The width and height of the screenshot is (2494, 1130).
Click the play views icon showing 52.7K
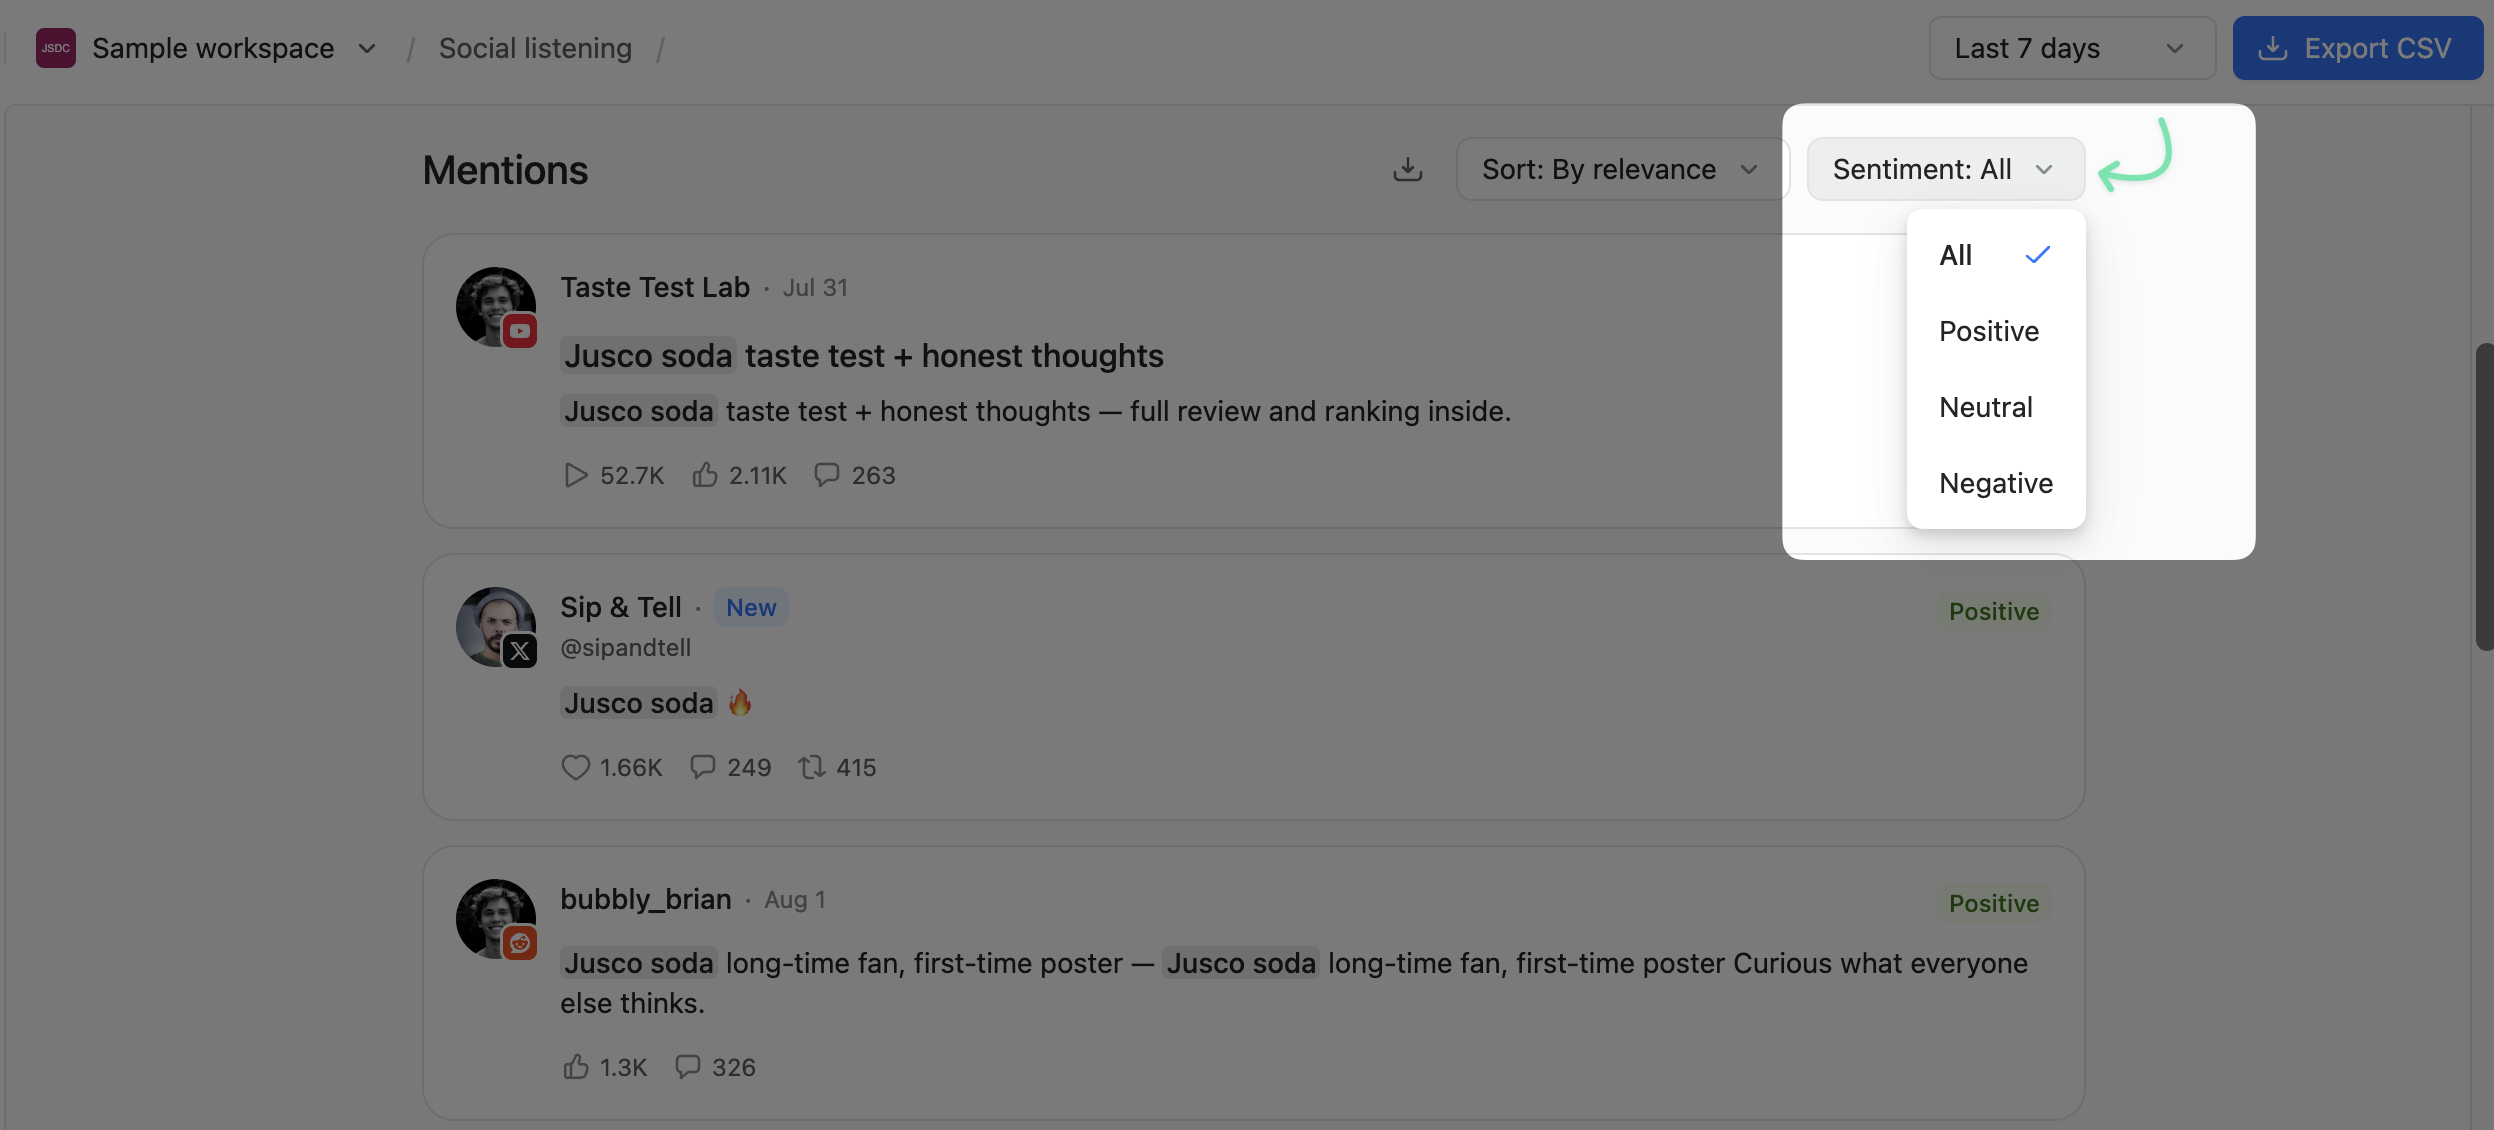(x=575, y=475)
